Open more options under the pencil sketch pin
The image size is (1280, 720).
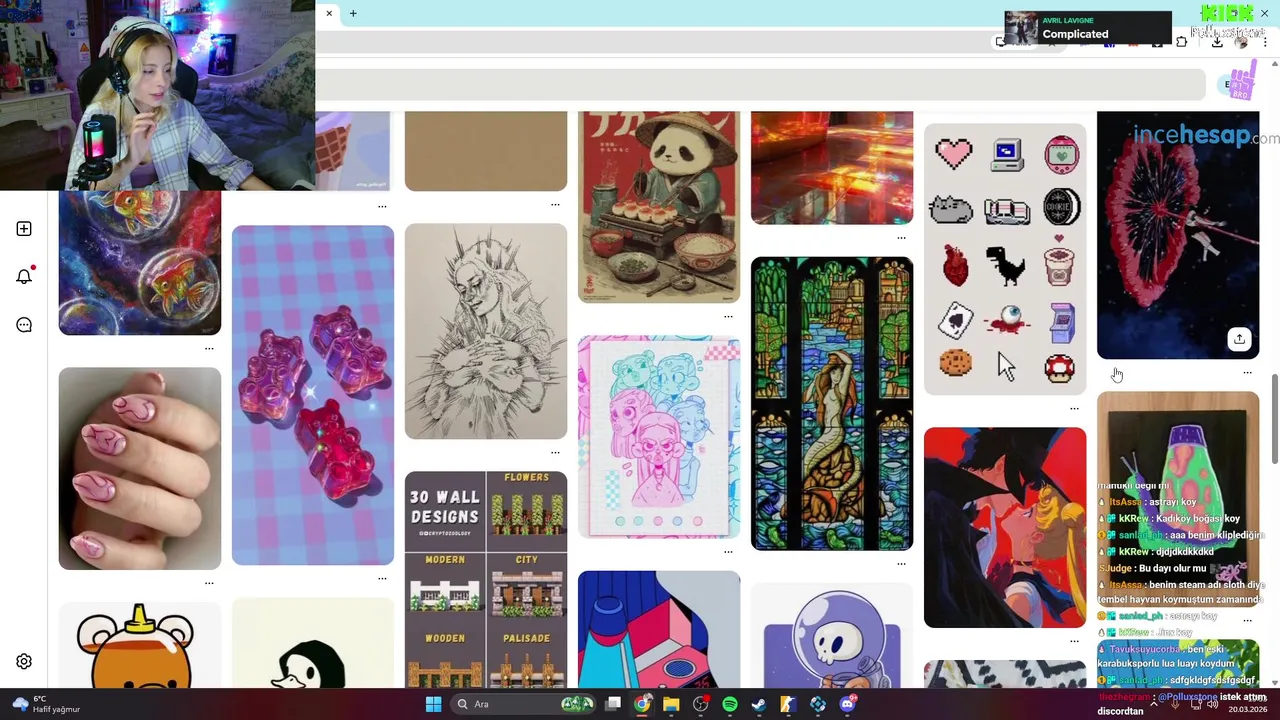(555, 452)
